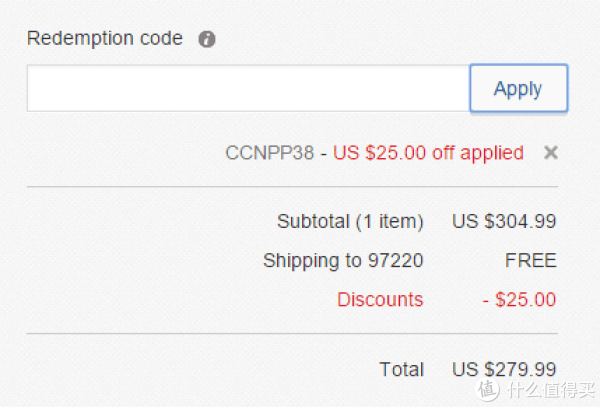
Task: Click Shipping to 97220 text
Action: pos(343,261)
